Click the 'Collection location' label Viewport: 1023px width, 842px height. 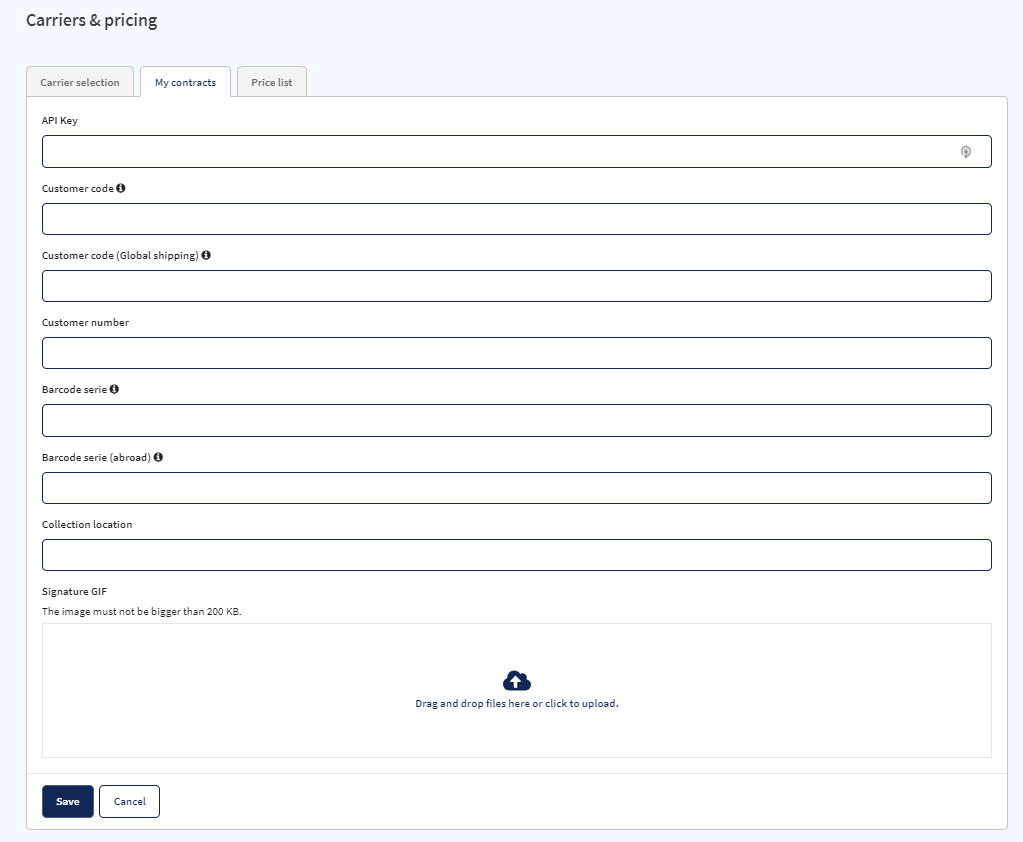coord(87,524)
